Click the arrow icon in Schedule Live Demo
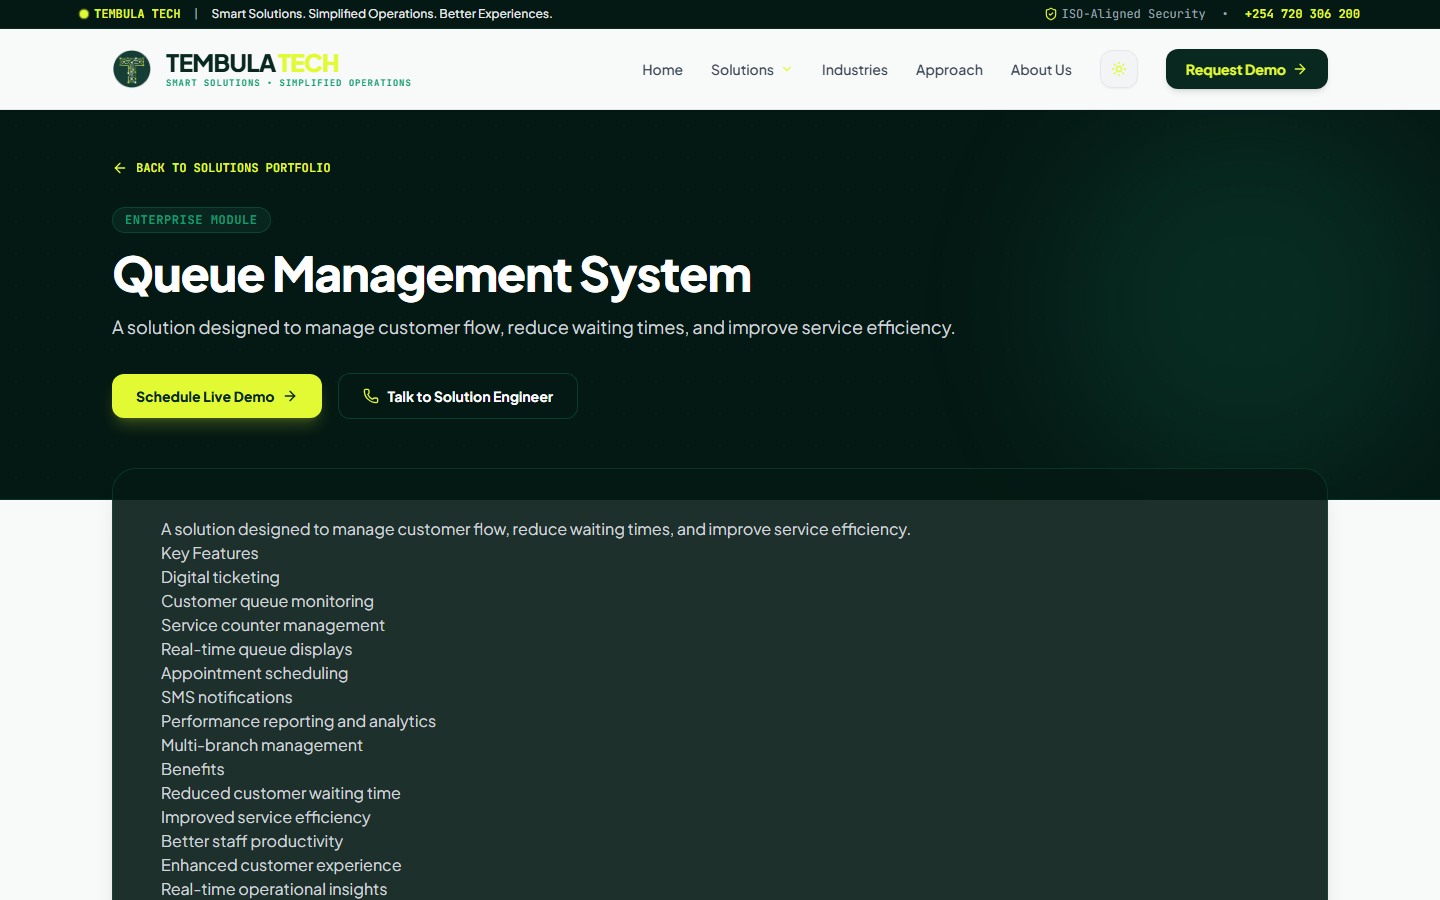 tap(290, 396)
